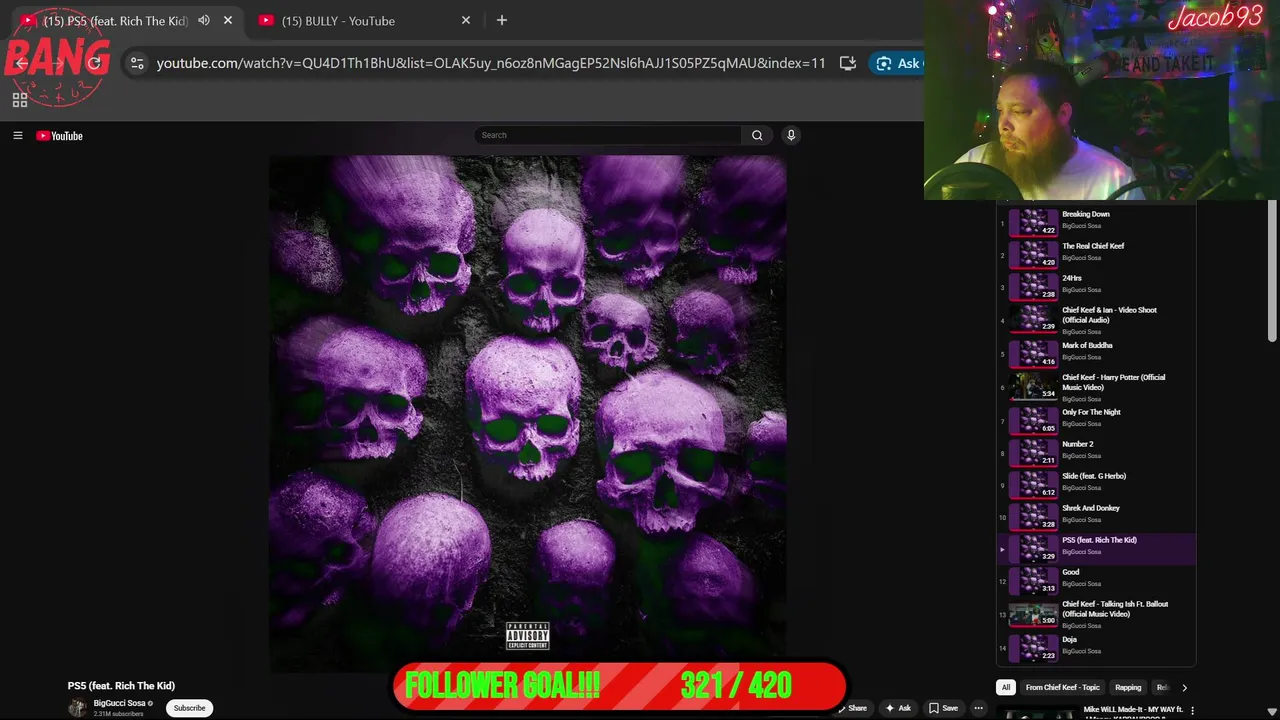1280x720 pixels.
Task: Open the tab groups grid icon
Action: pyautogui.click(x=19, y=100)
